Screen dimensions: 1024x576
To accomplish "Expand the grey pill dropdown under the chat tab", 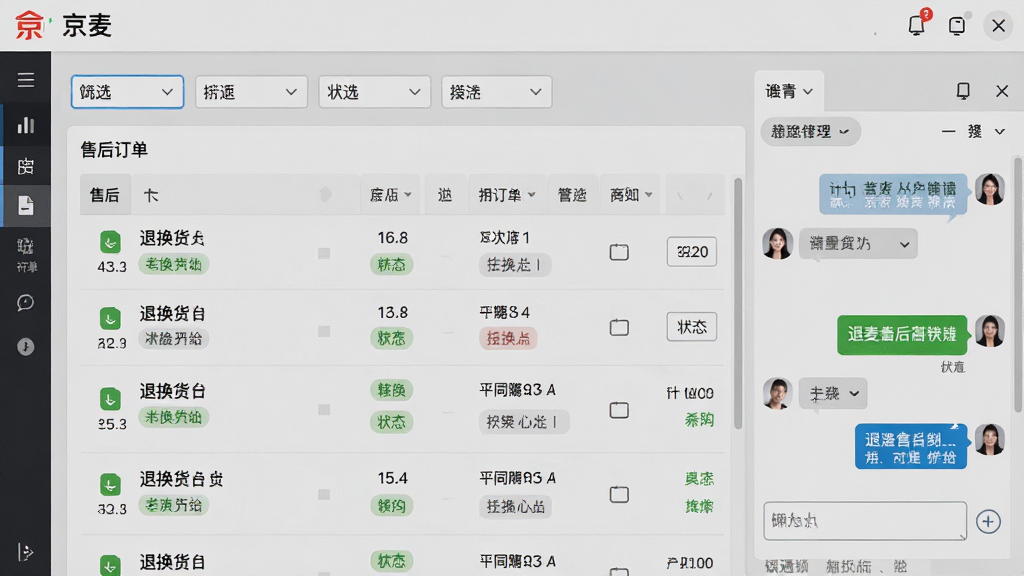I will point(810,131).
